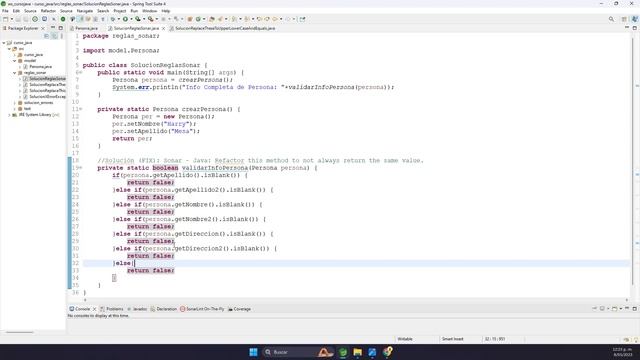Open the Refactor menu
This screenshot has height=360, width=640.
tap(48, 11)
